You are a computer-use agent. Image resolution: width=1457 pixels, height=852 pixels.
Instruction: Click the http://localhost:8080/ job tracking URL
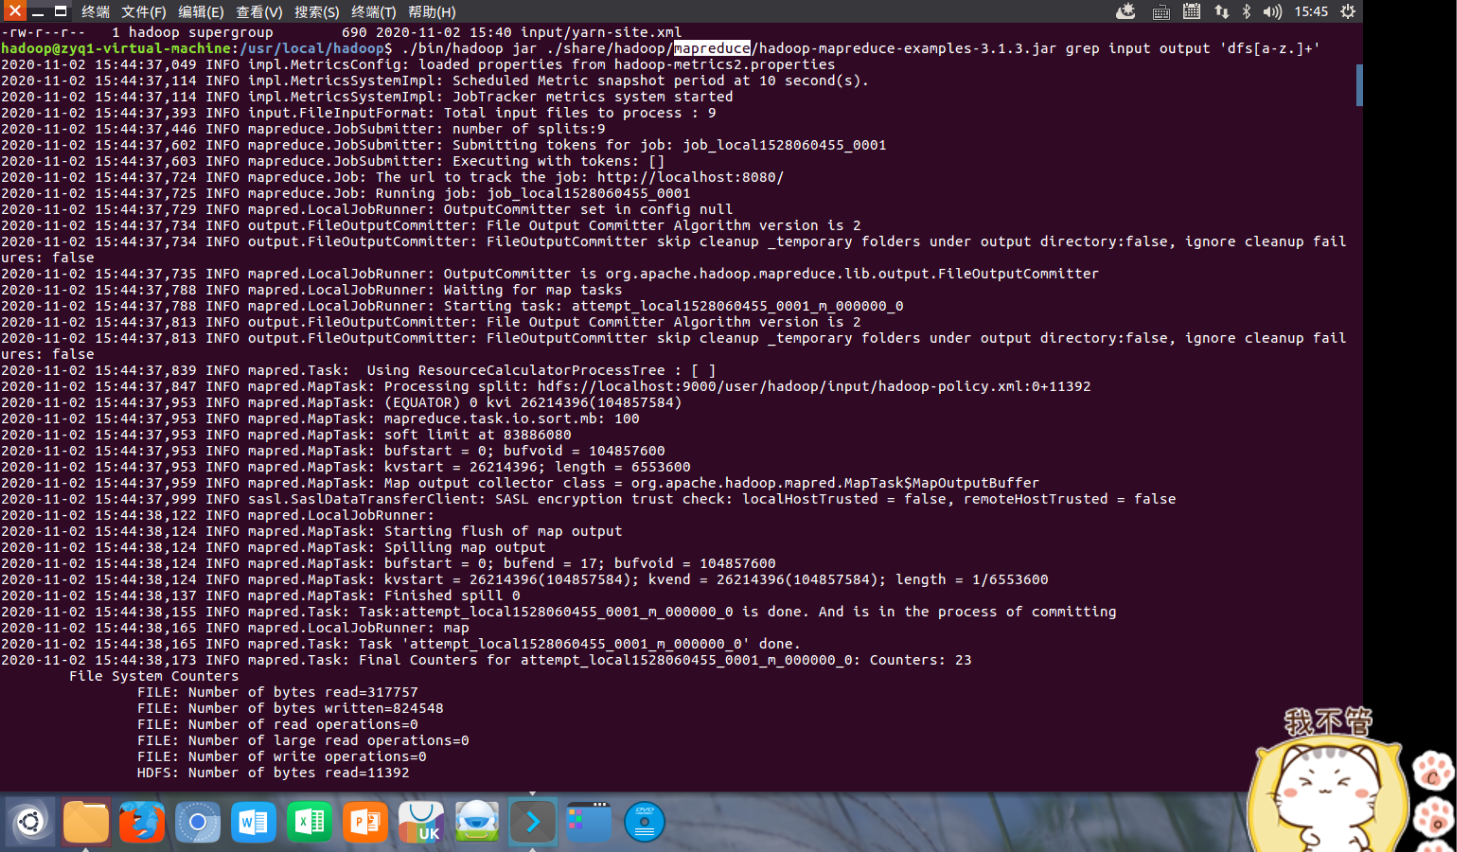[x=690, y=177]
